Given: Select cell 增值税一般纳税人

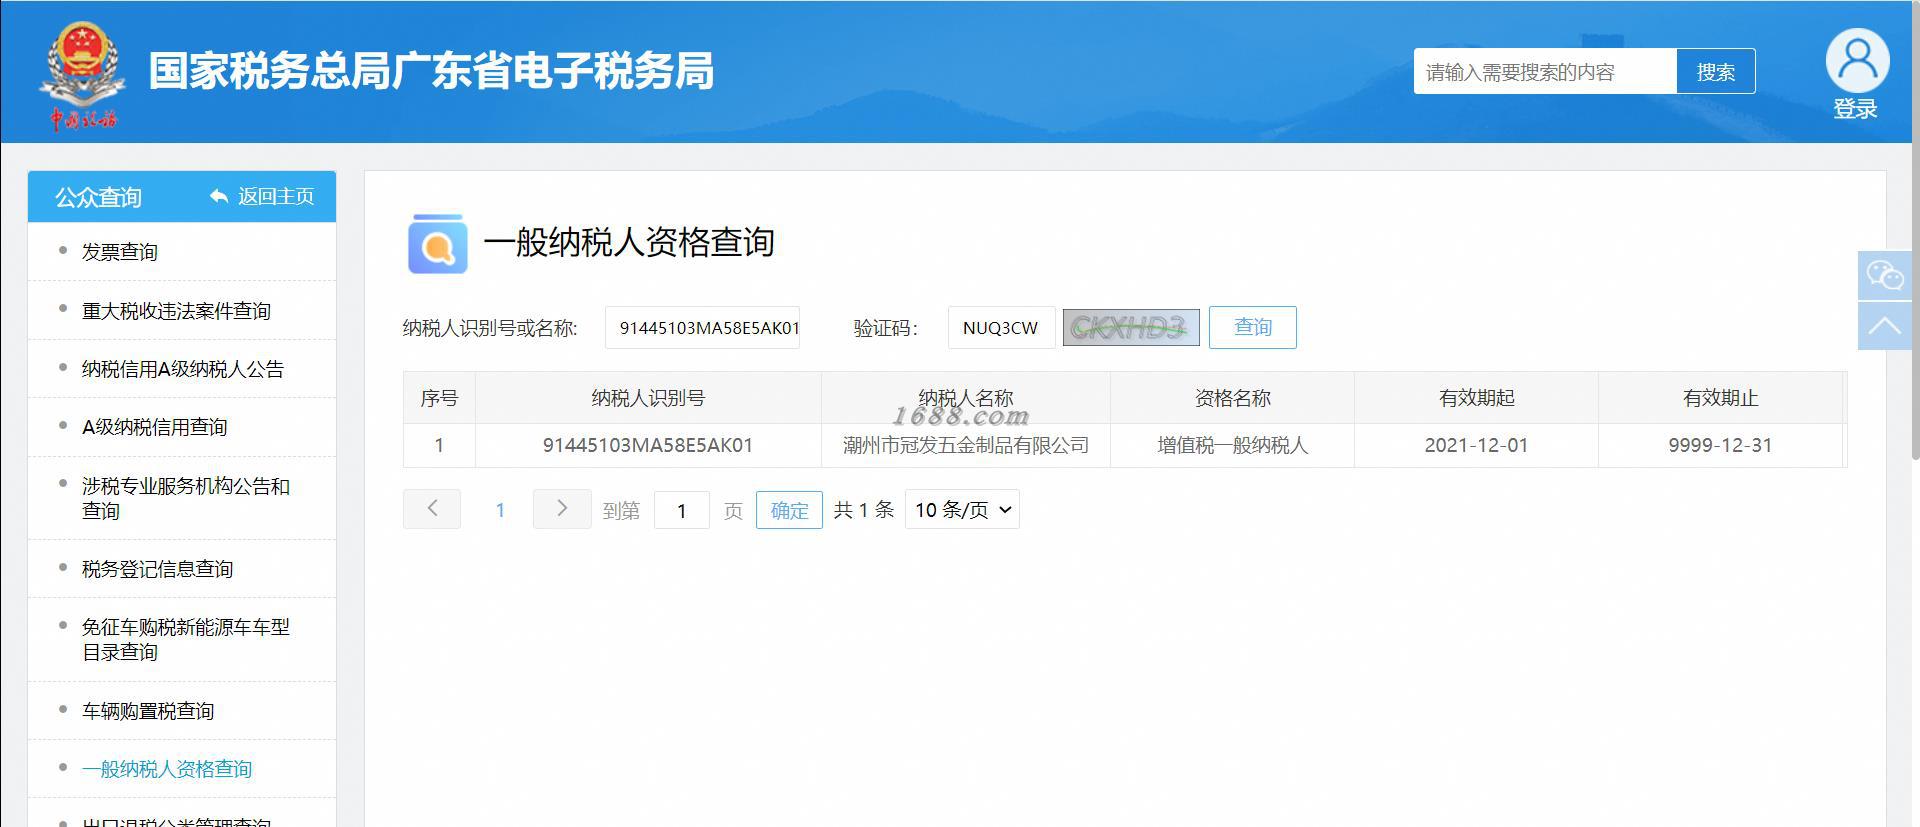Looking at the screenshot, I should (1232, 445).
